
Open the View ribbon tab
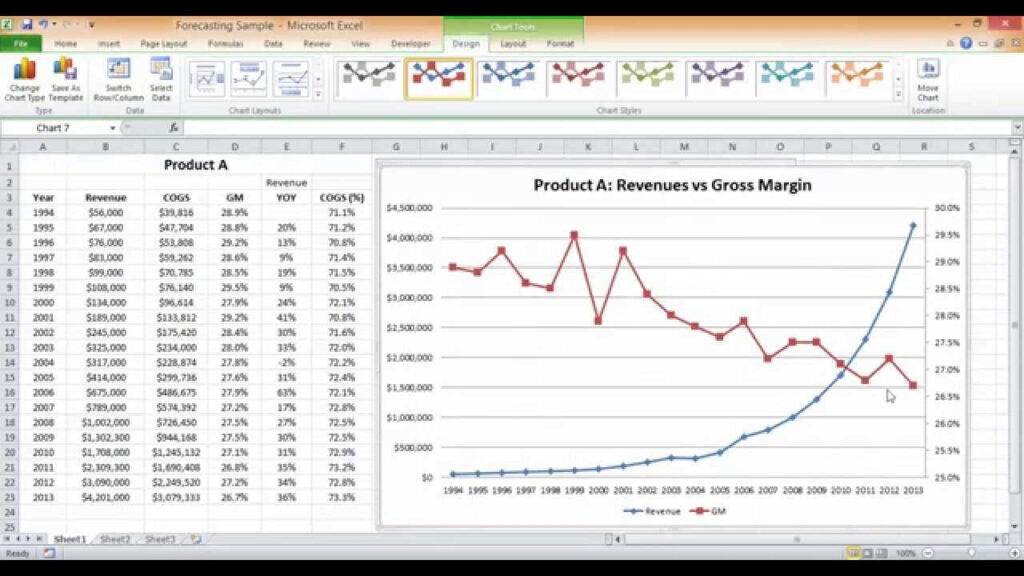click(360, 43)
